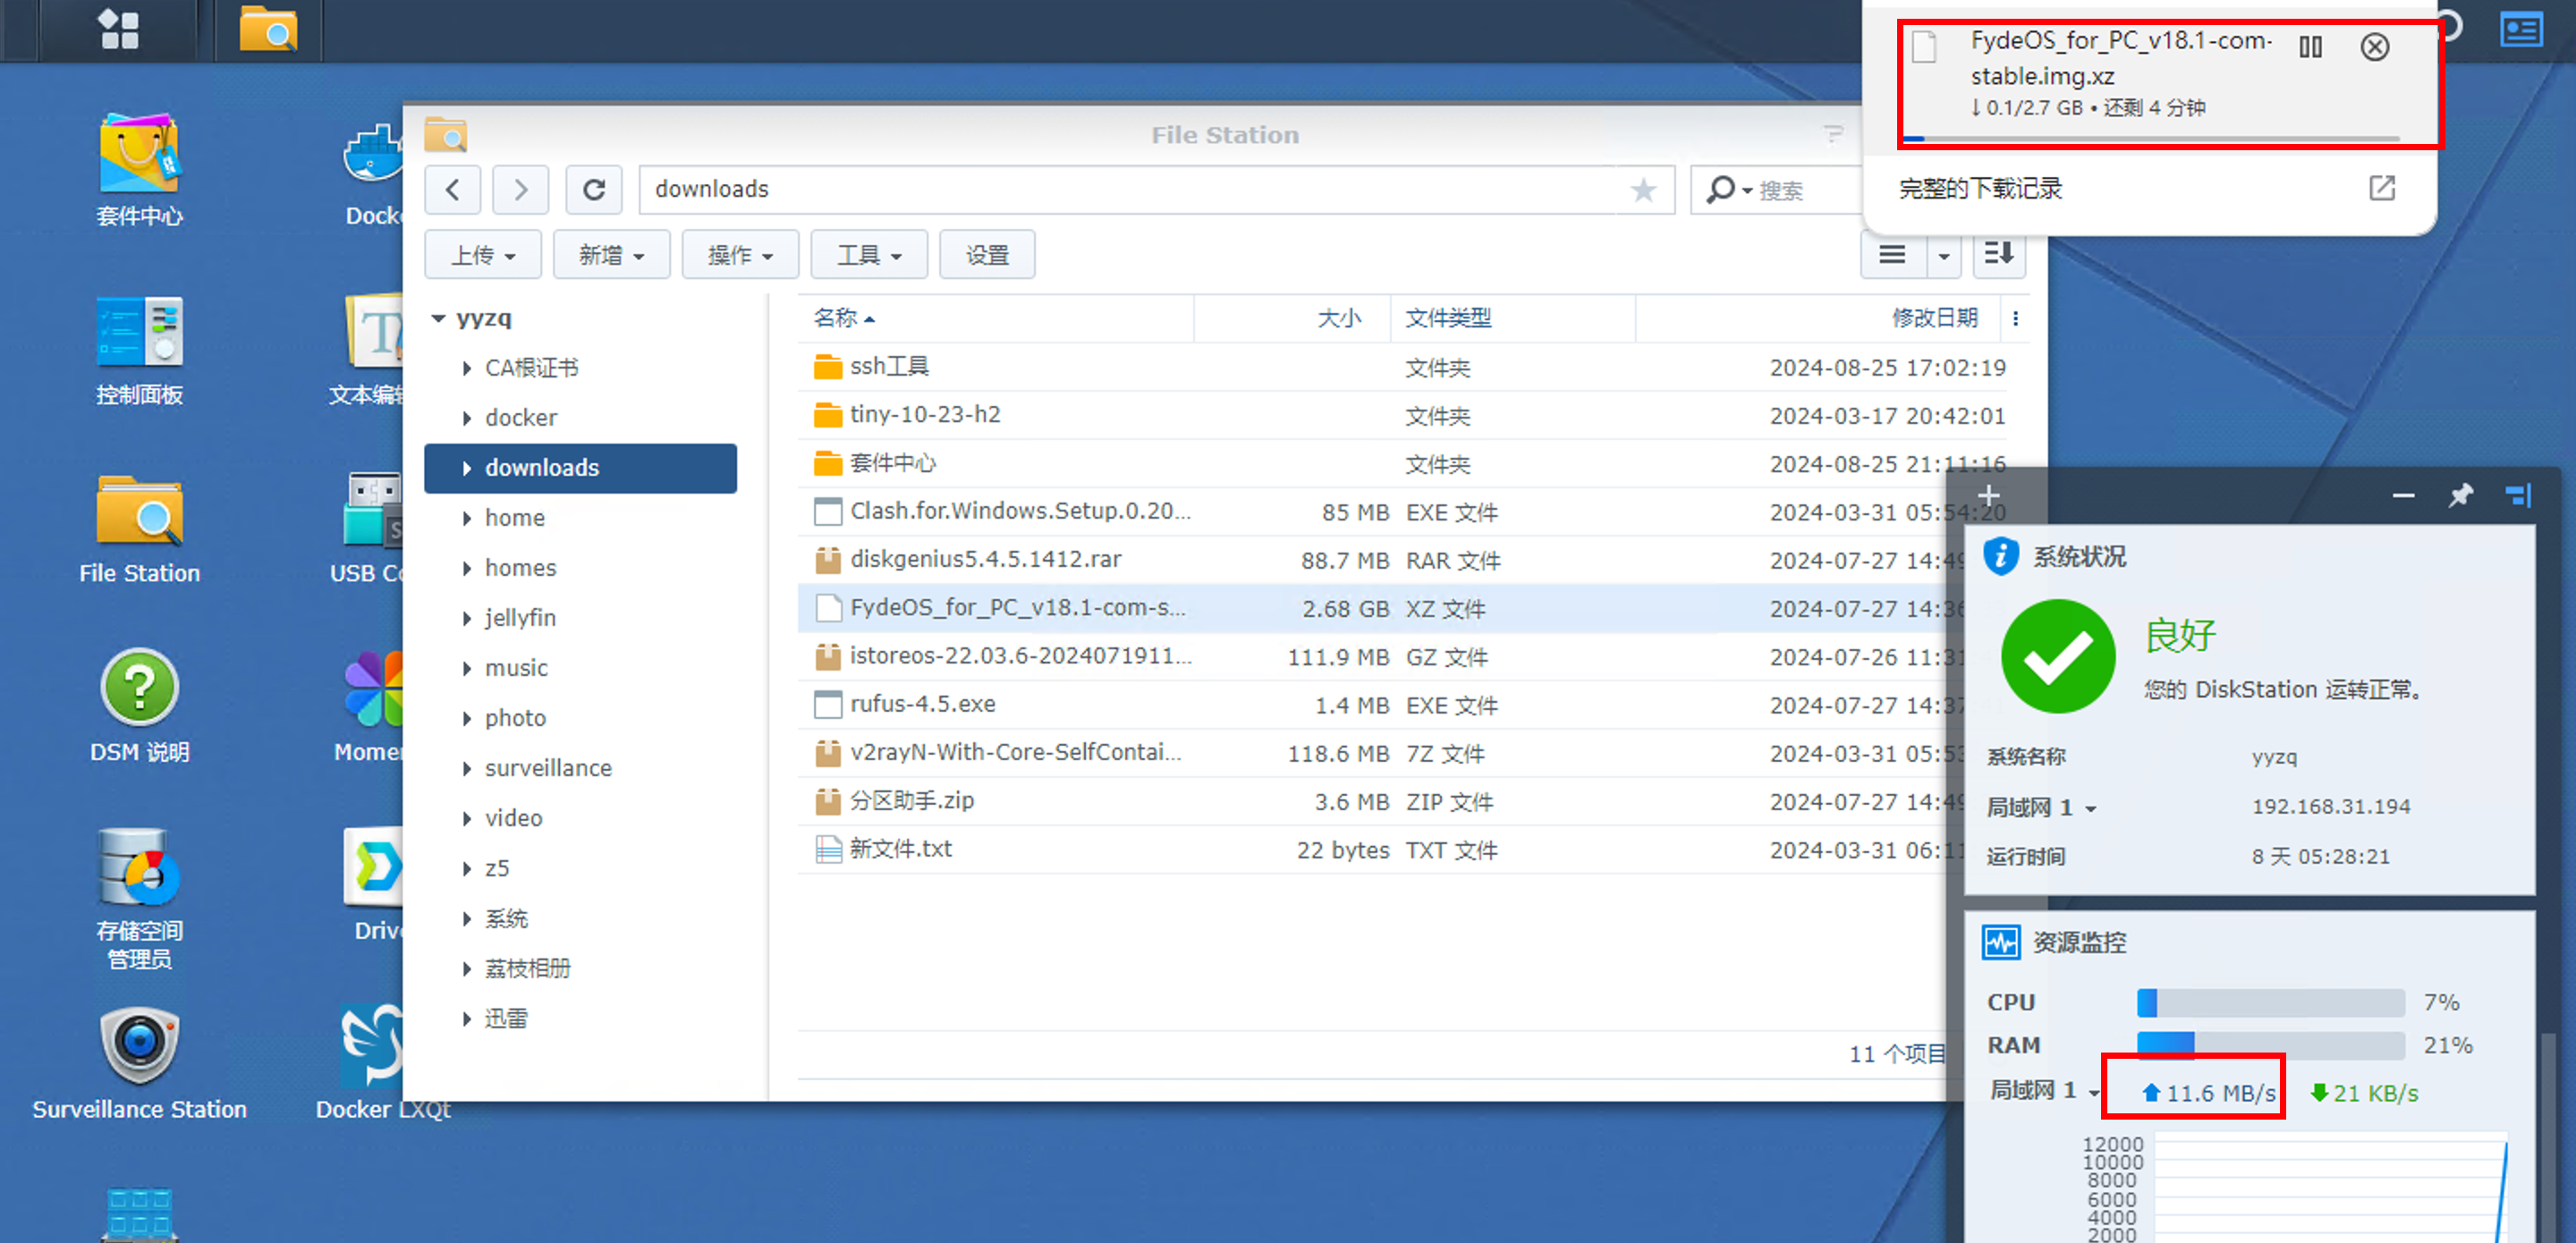The width and height of the screenshot is (2576, 1243).
Task: Select the downloads folder in tree
Action: 580,468
